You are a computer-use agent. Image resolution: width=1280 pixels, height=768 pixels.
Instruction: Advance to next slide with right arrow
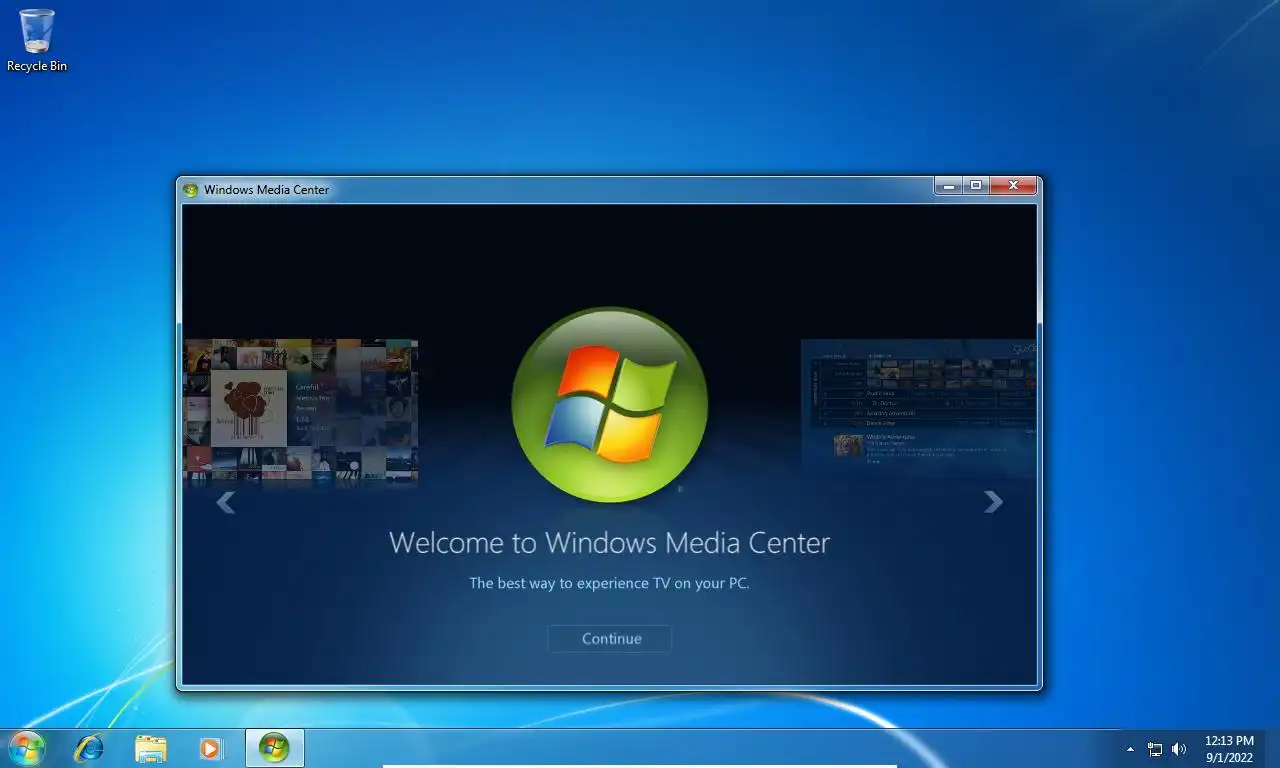(993, 502)
